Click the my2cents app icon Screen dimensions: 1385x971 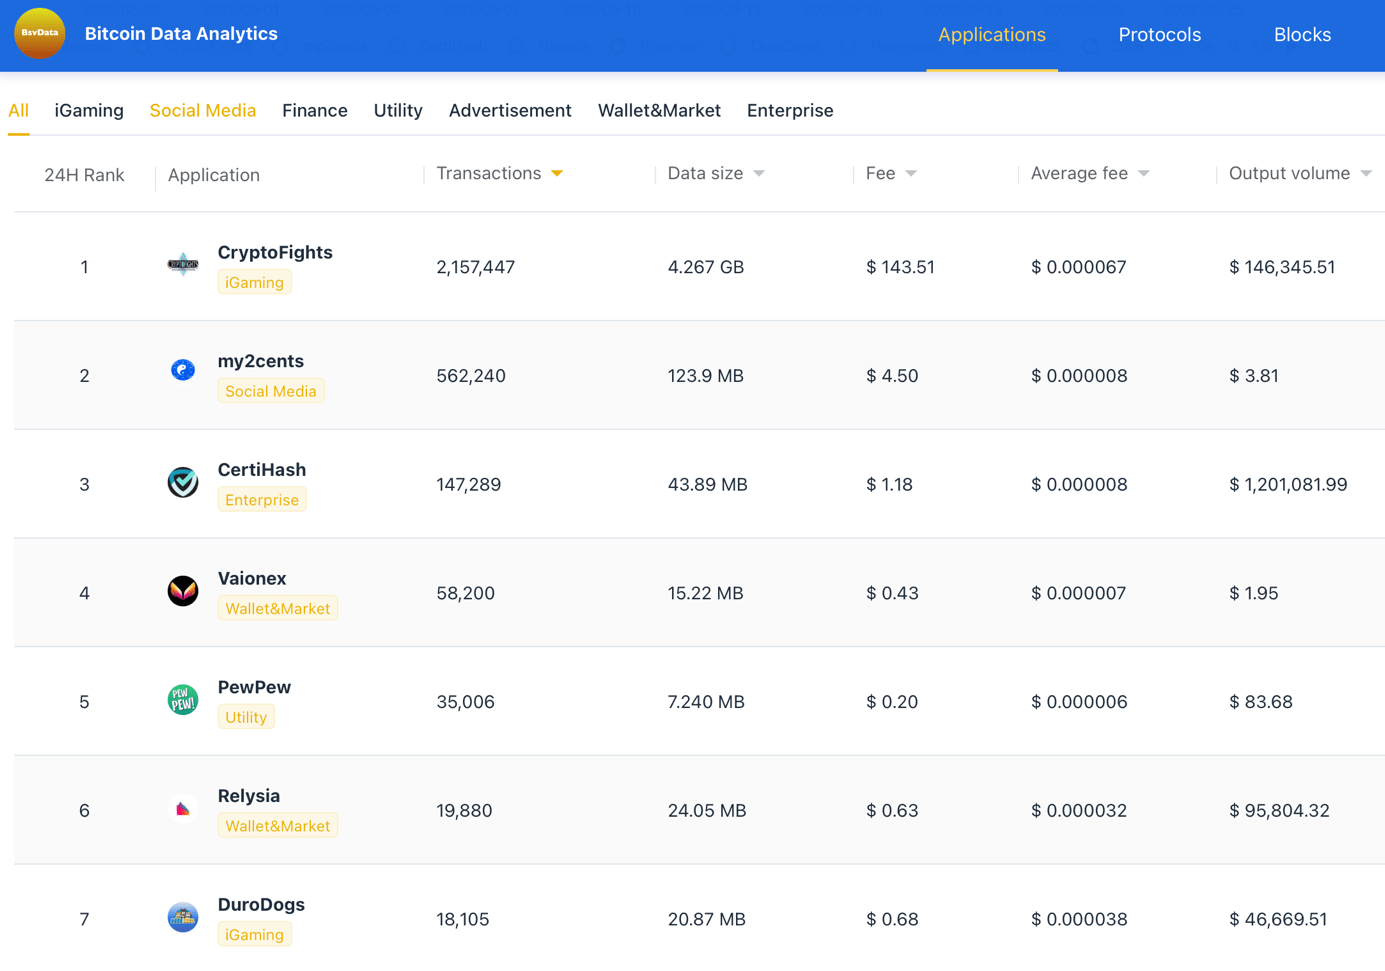pyautogui.click(x=183, y=370)
